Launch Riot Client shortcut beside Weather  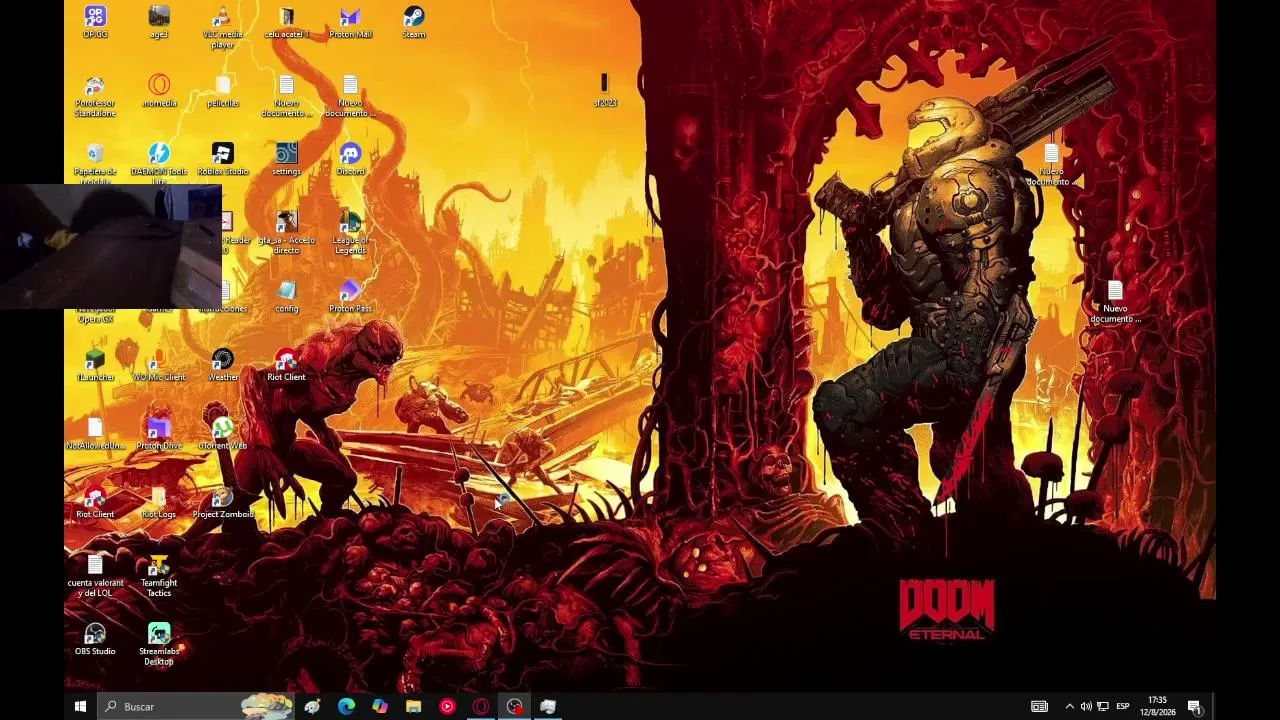[x=287, y=365]
